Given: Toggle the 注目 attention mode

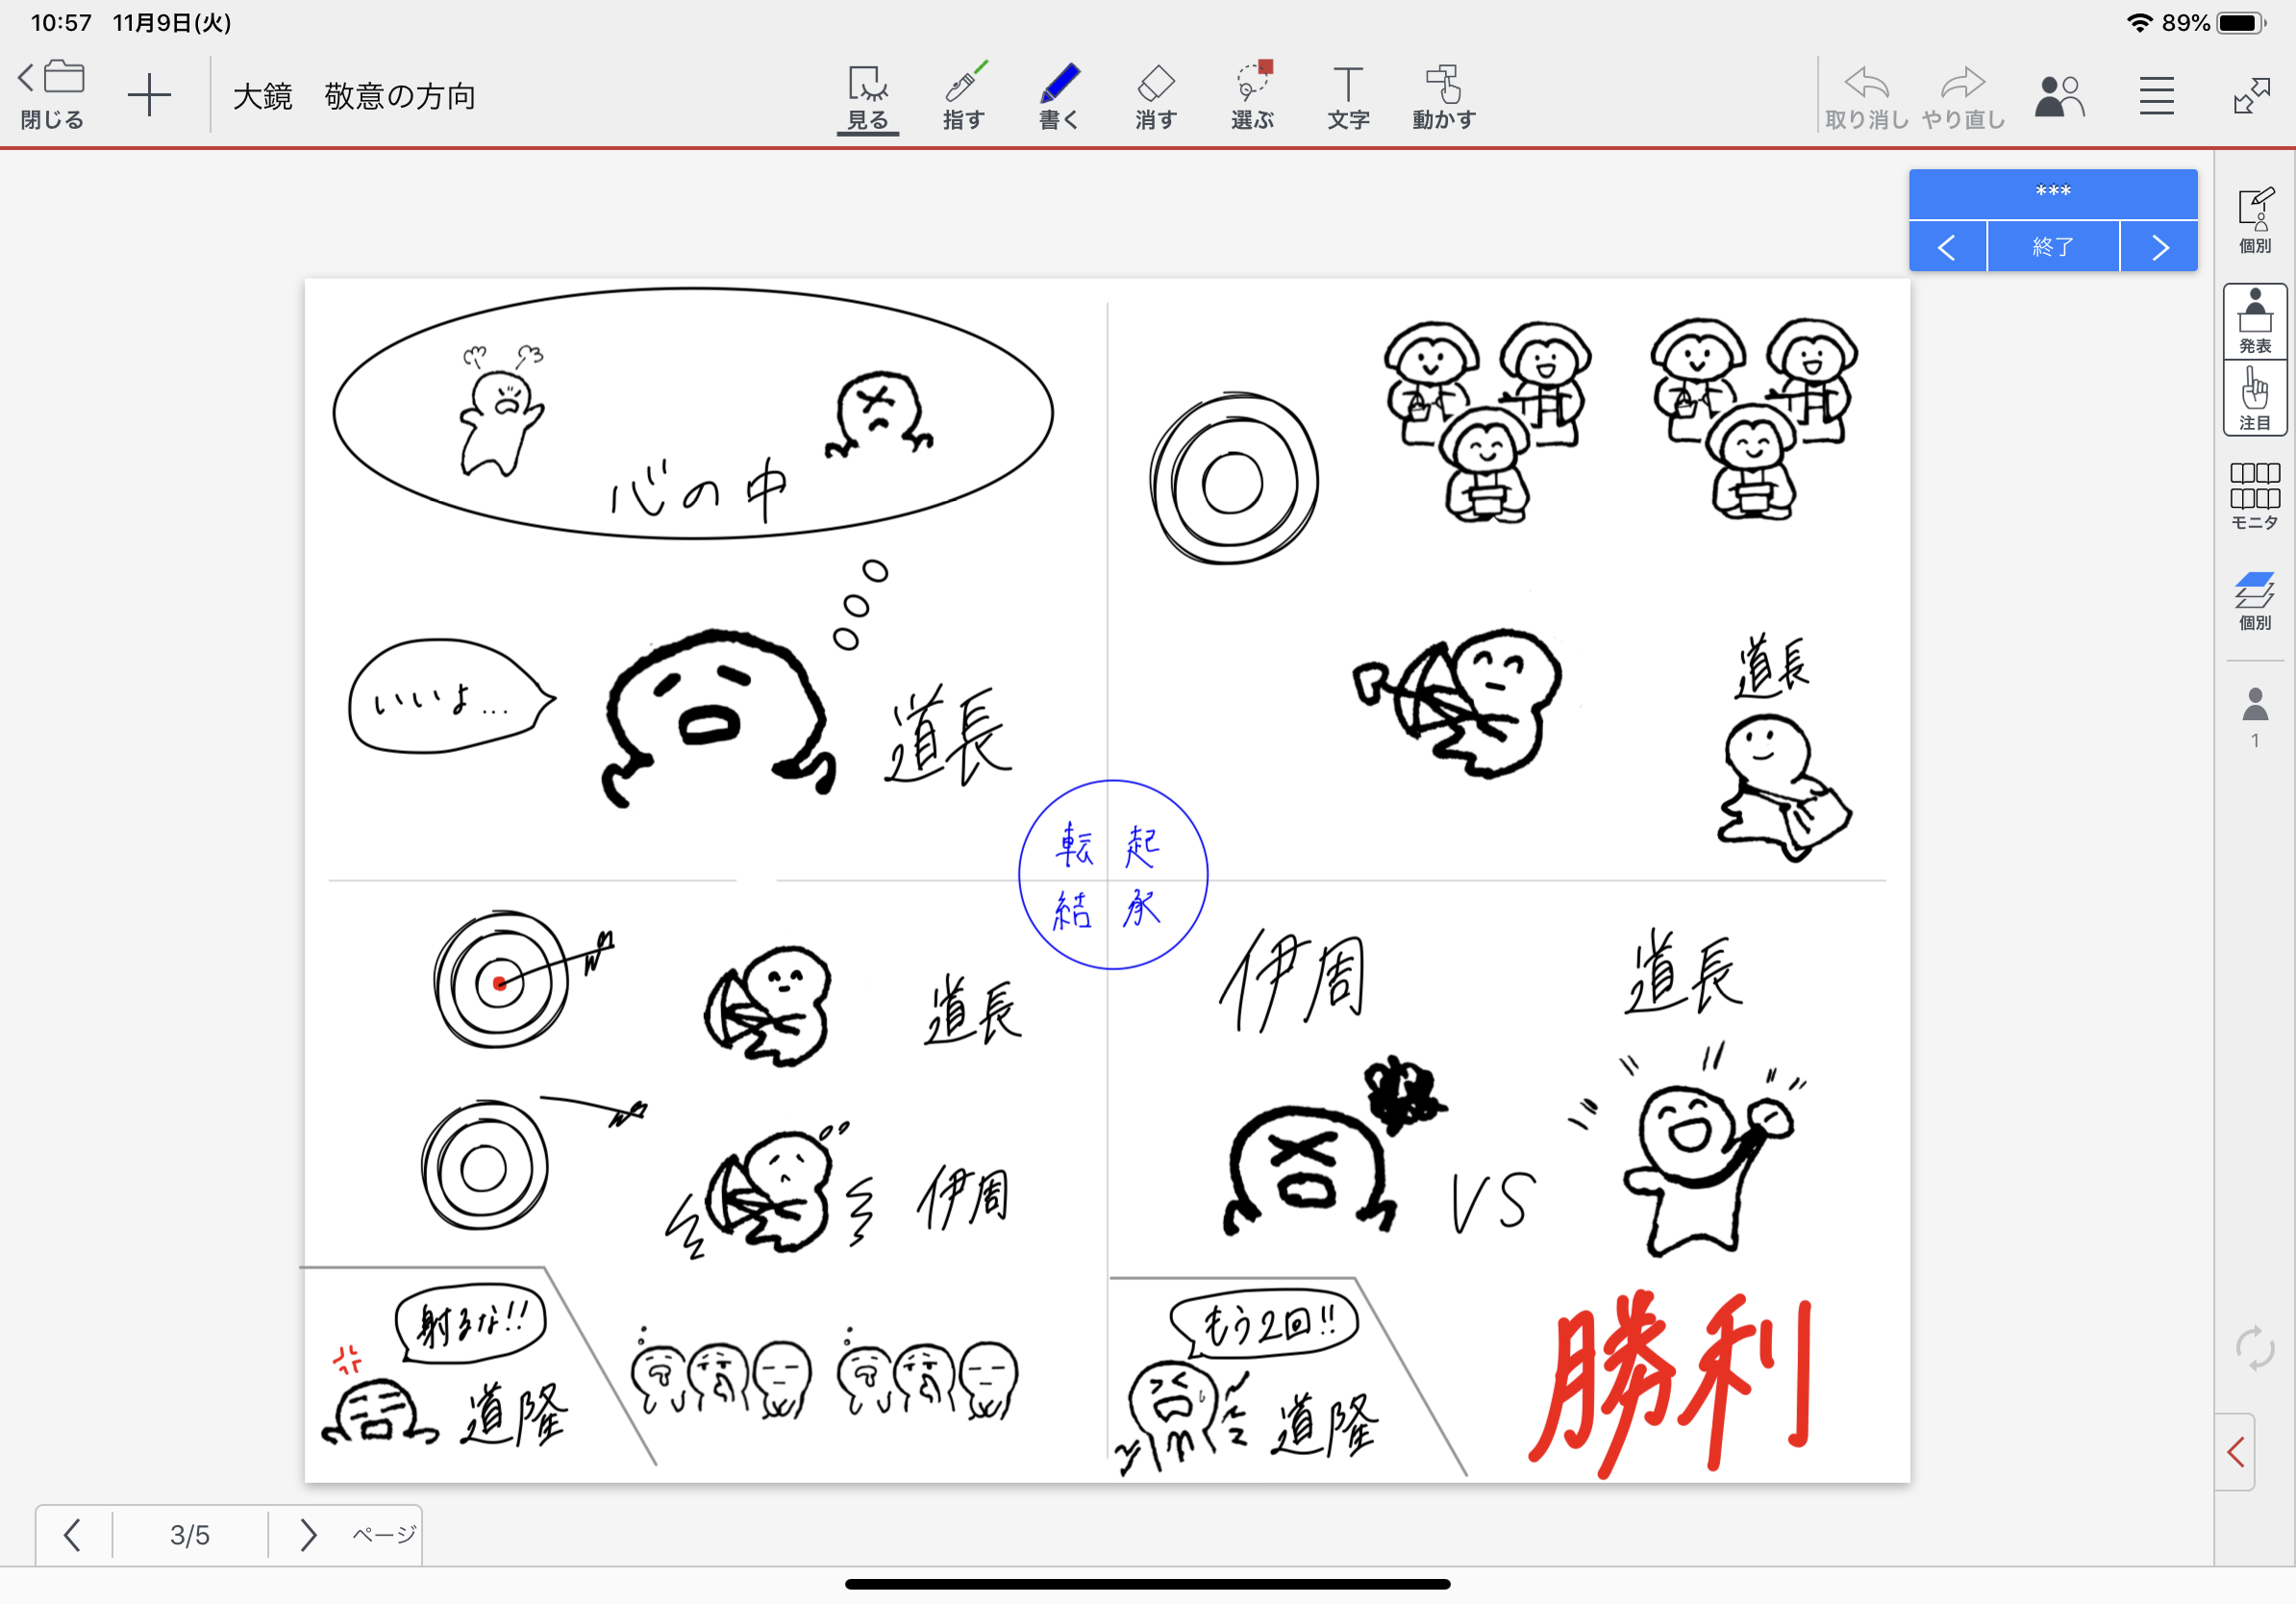Looking at the screenshot, I should (2254, 398).
